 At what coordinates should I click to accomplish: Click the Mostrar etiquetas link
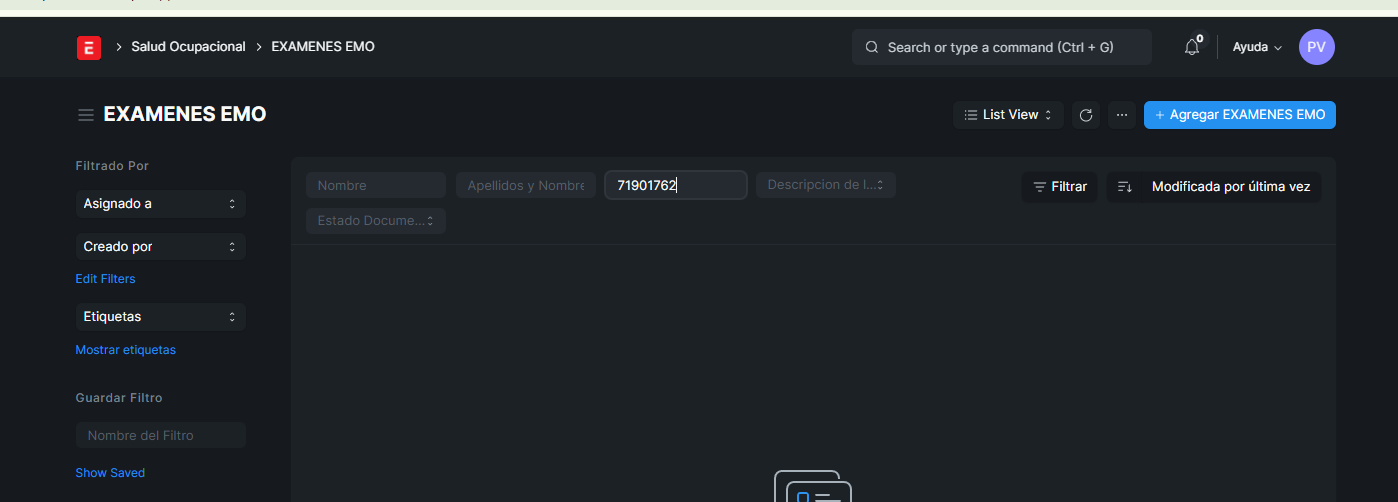pos(125,350)
